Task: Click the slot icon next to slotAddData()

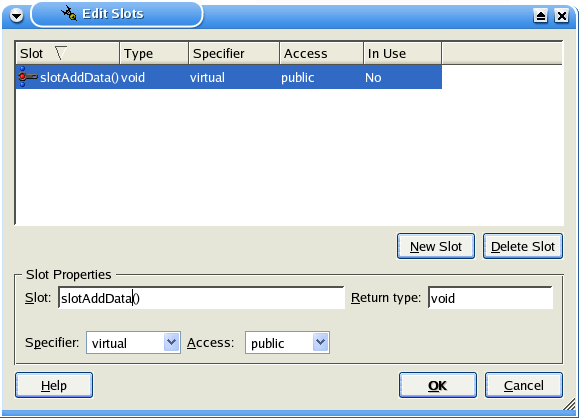Action: [28, 77]
